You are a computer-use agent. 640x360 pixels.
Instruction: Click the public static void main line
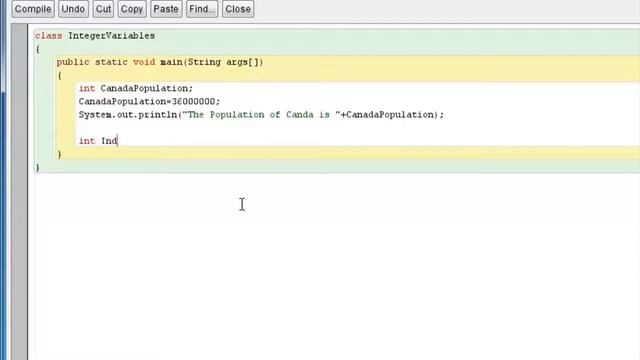point(160,62)
